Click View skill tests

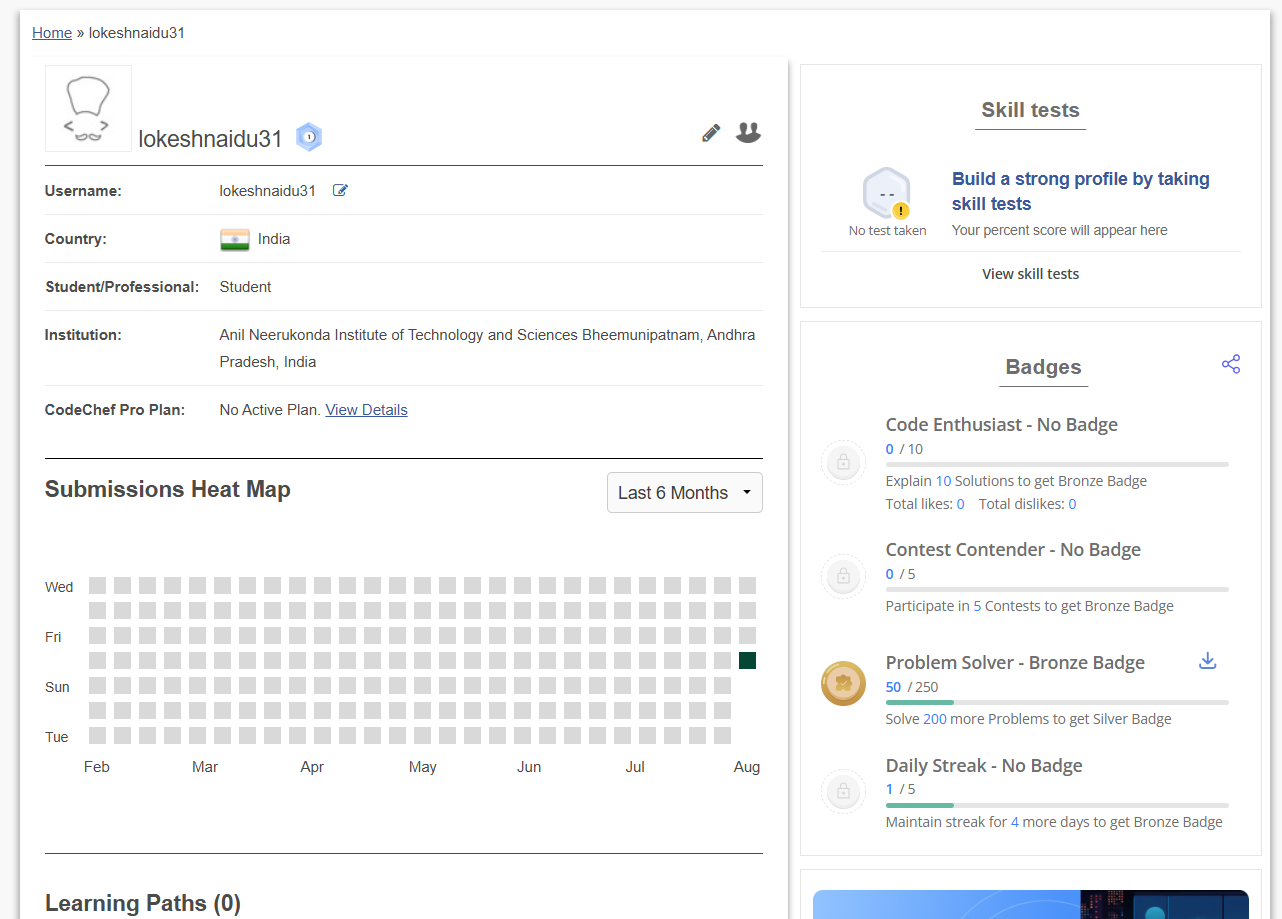point(1031,274)
